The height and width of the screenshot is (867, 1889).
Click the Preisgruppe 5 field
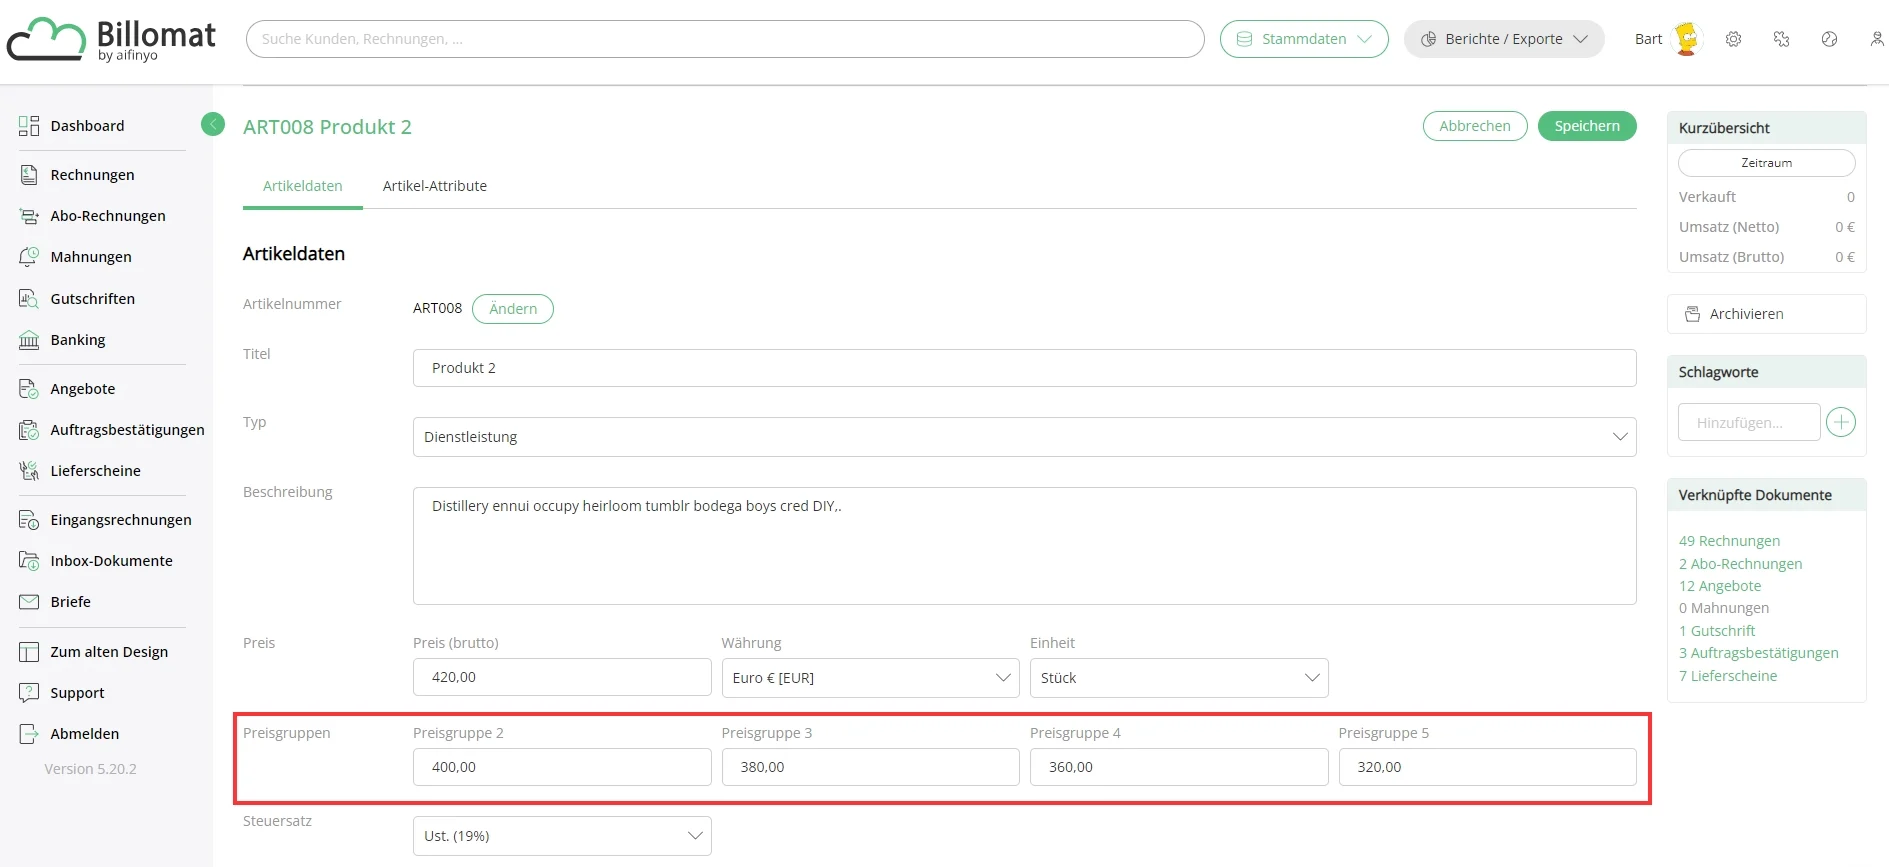coord(1487,767)
